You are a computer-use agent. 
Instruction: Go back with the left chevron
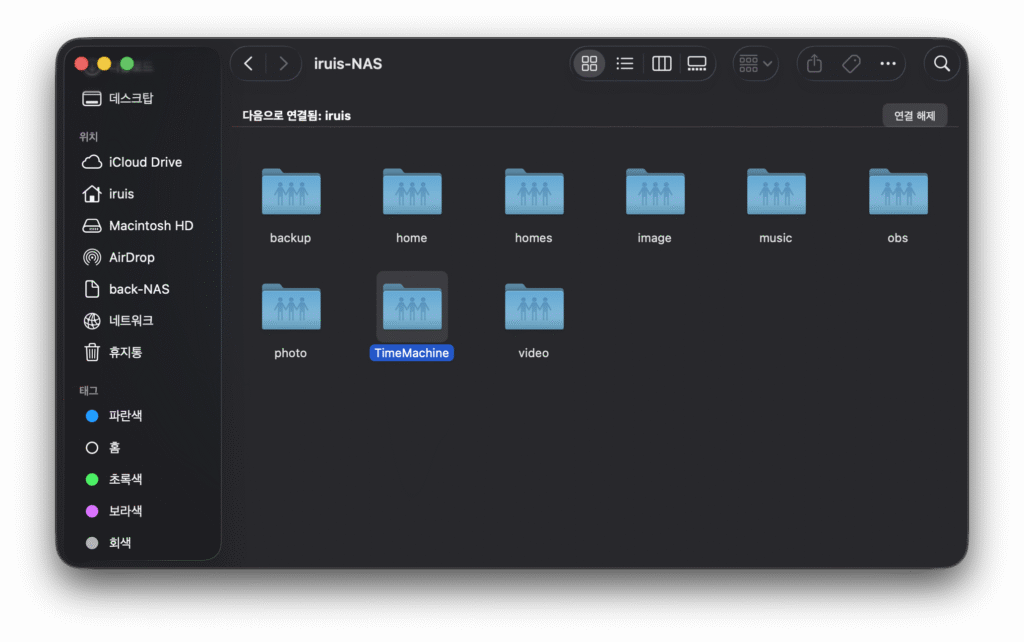[248, 64]
